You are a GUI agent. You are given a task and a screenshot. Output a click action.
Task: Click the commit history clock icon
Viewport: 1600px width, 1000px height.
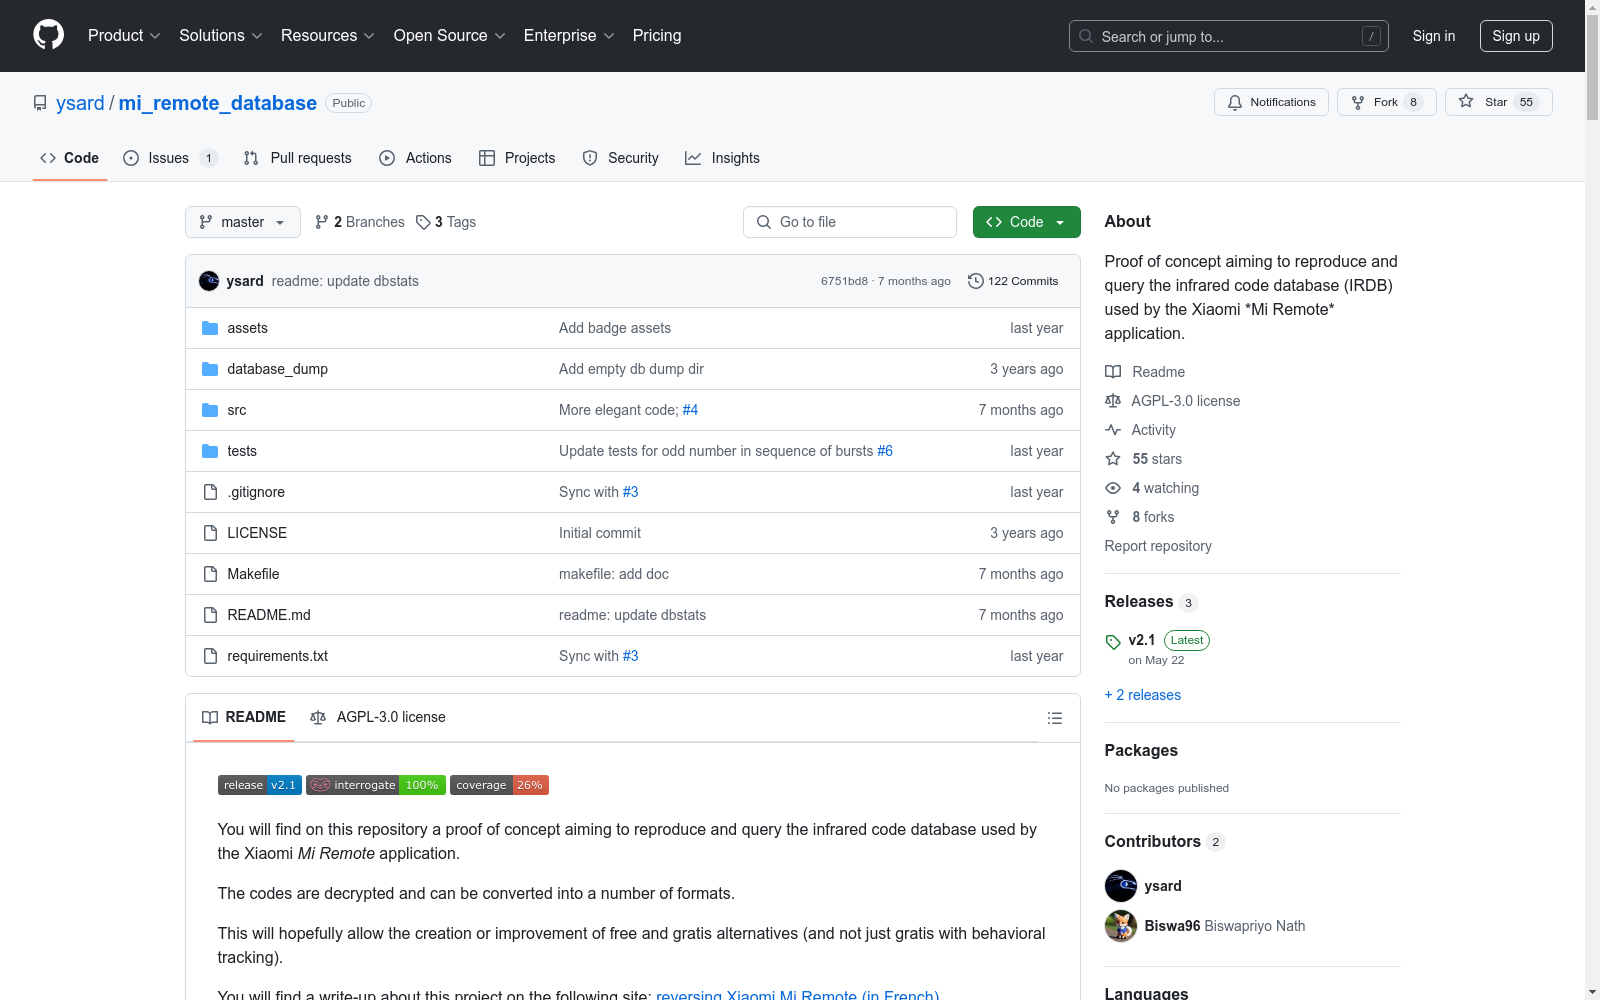point(976,281)
